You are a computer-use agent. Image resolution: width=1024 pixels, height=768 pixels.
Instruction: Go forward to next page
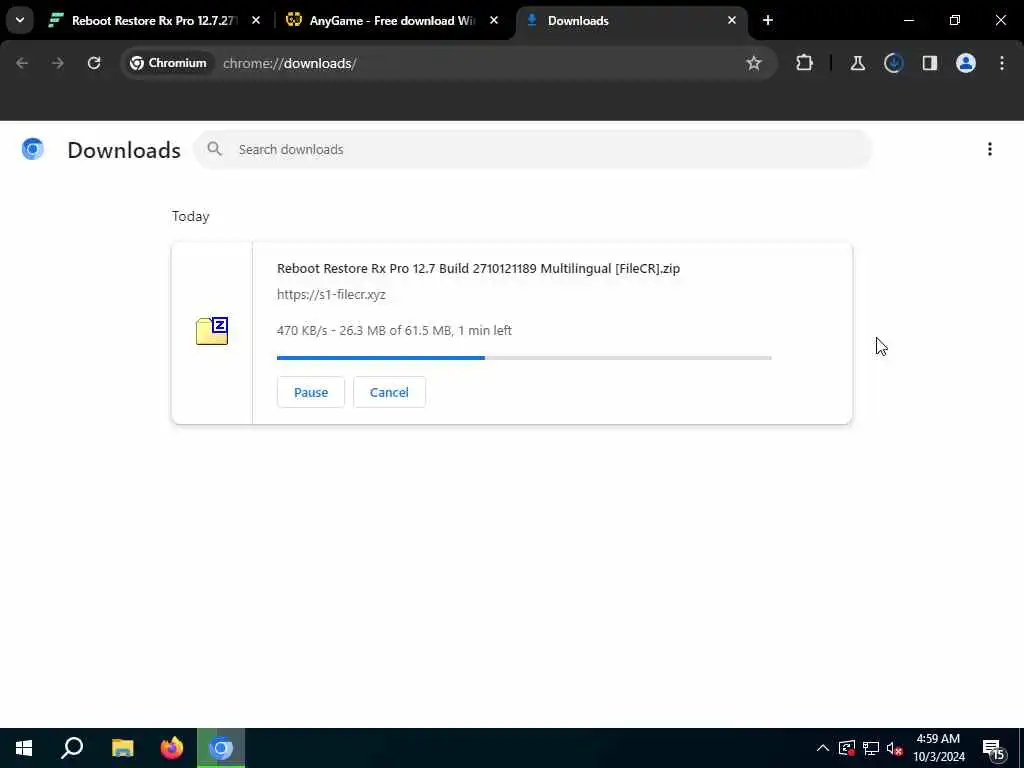click(58, 63)
